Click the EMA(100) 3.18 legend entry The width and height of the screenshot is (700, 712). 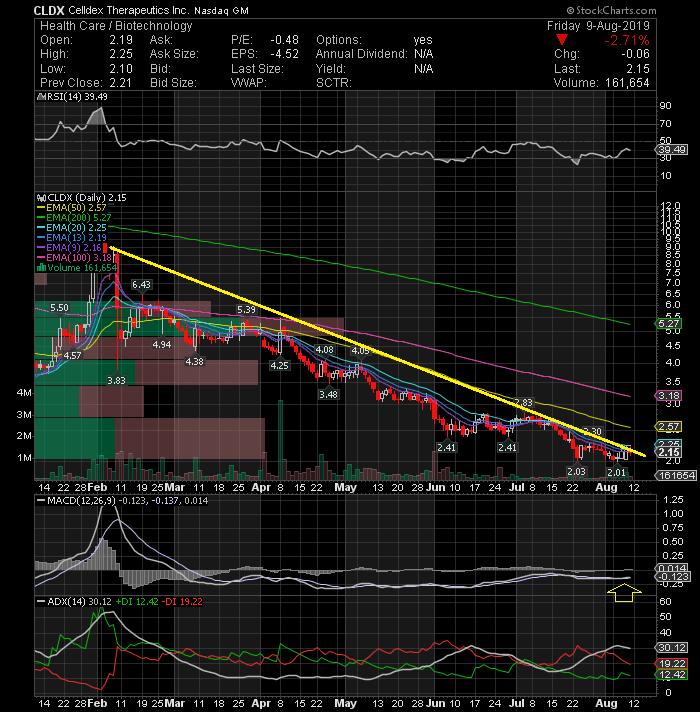74,257
